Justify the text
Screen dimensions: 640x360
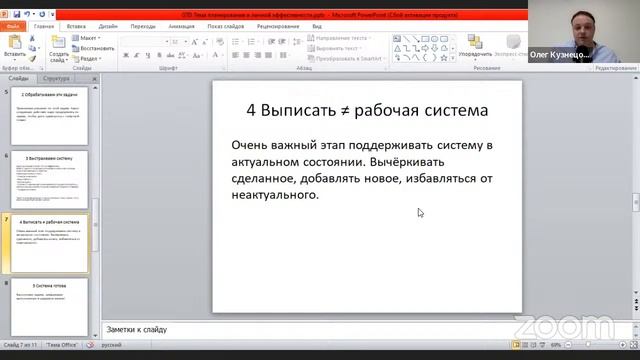269,55
